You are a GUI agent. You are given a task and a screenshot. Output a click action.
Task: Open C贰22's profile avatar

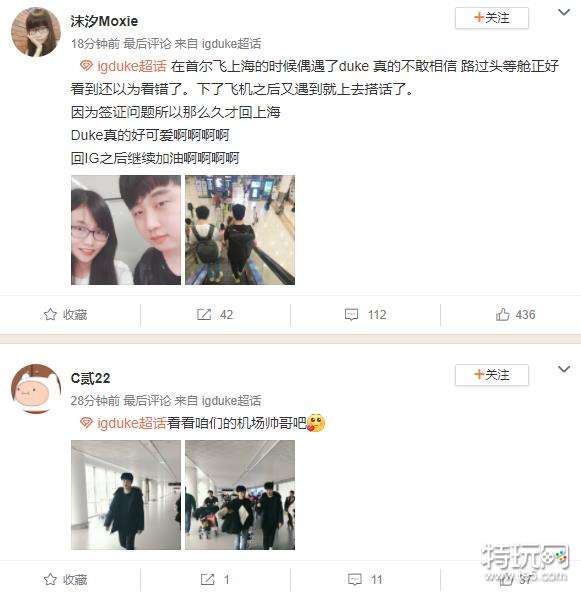tap(36, 388)
